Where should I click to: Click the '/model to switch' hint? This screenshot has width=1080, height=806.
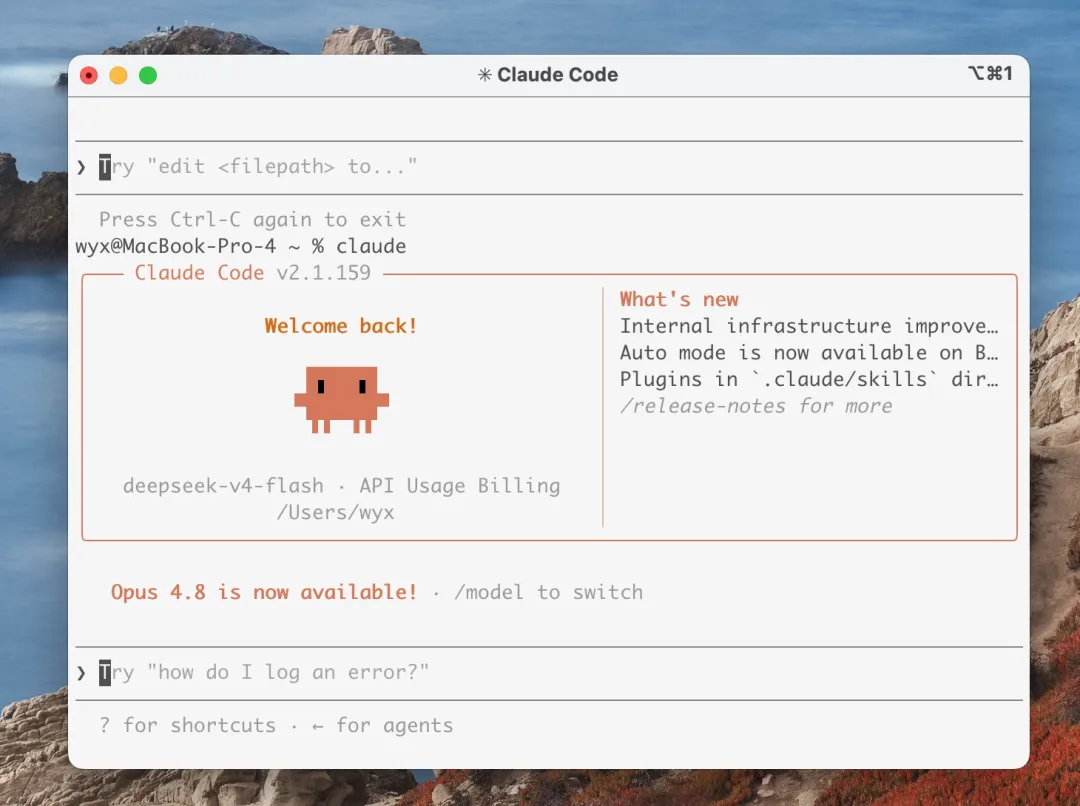point(548,592)
